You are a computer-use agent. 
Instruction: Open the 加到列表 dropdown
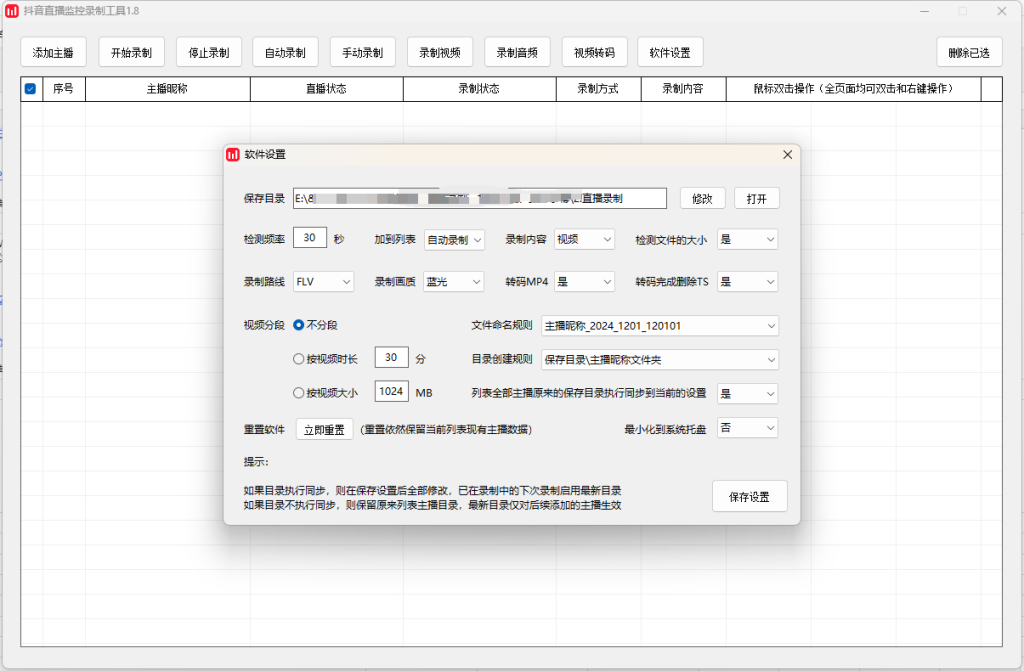point(454,240)
